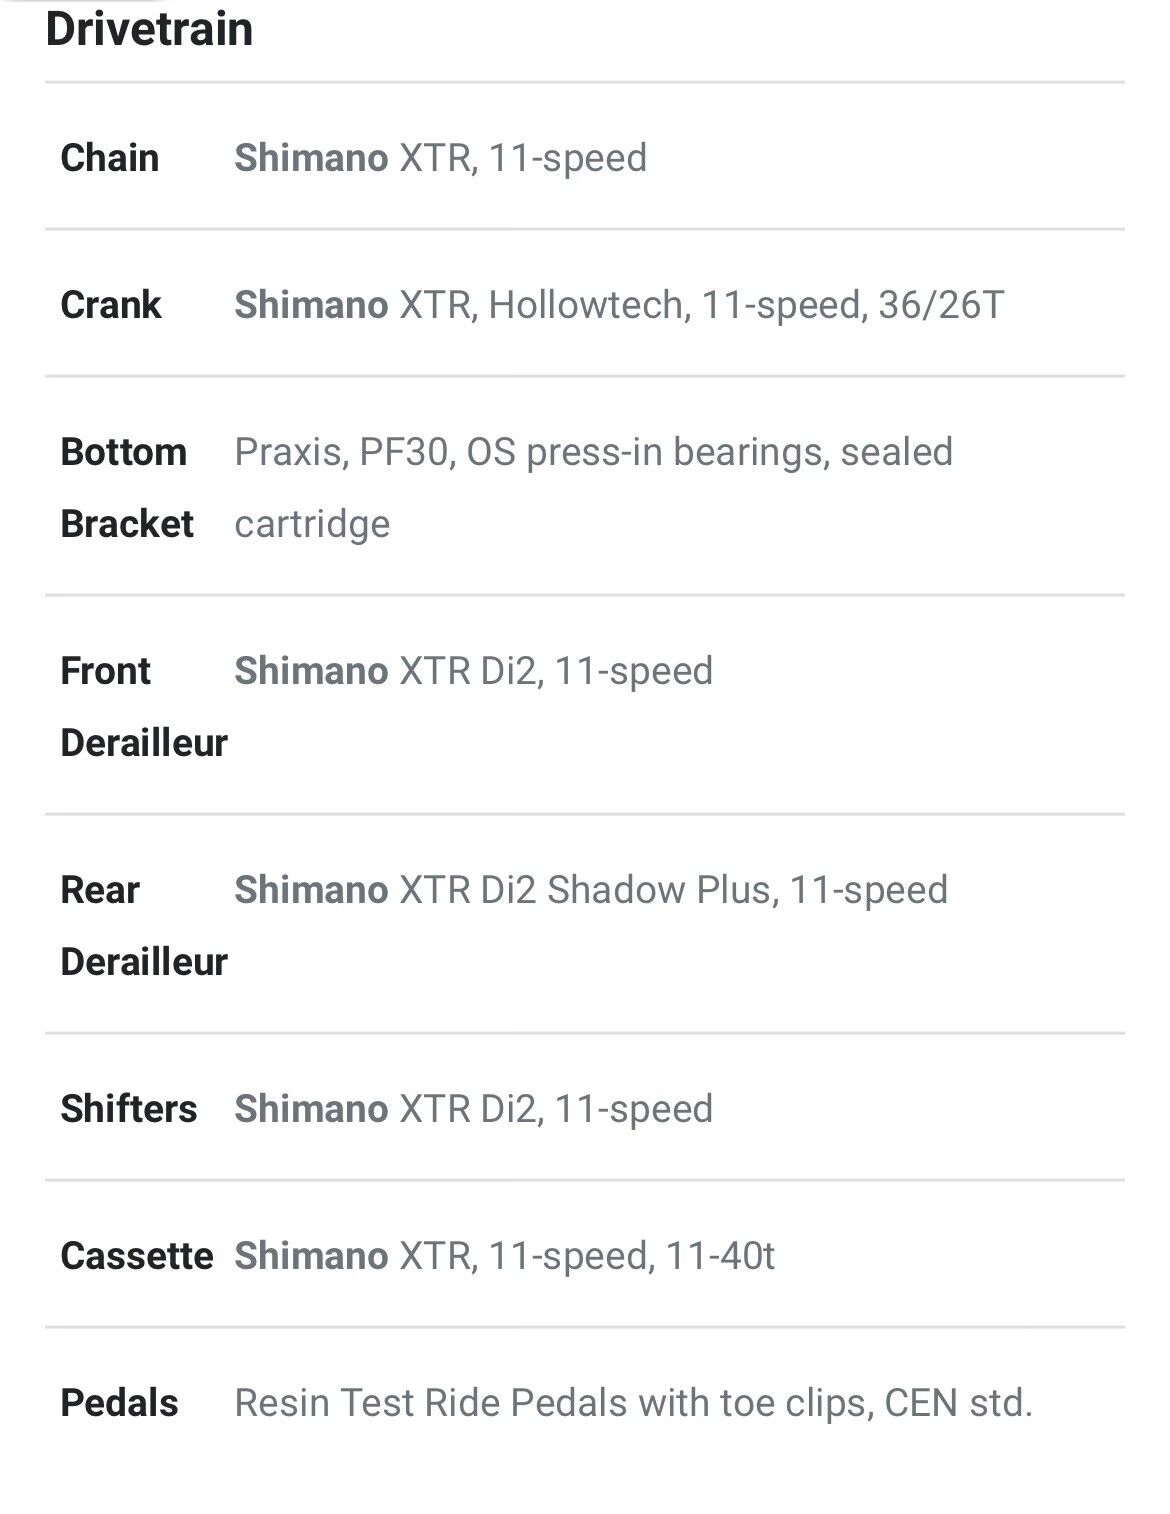Open the Shimano link in the Chain row

pos(311,158)
